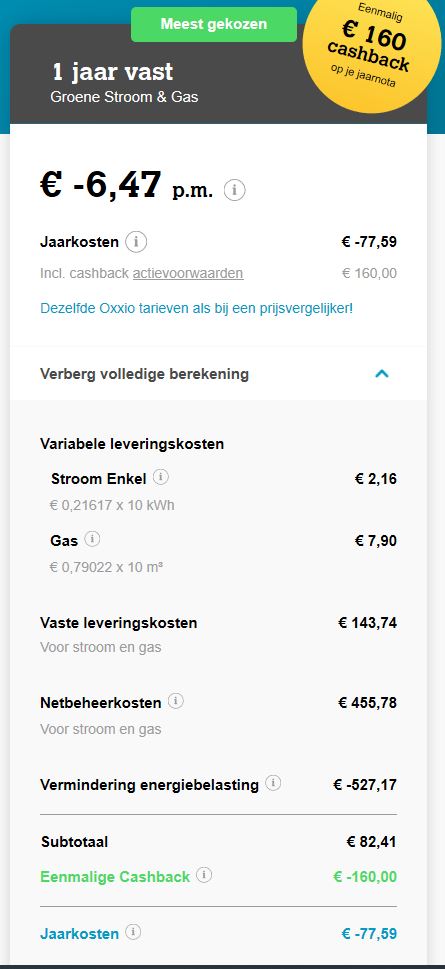445x969 pixels.
Task: Click info icon next to top Jaarkosten
Action: point(136,242)
